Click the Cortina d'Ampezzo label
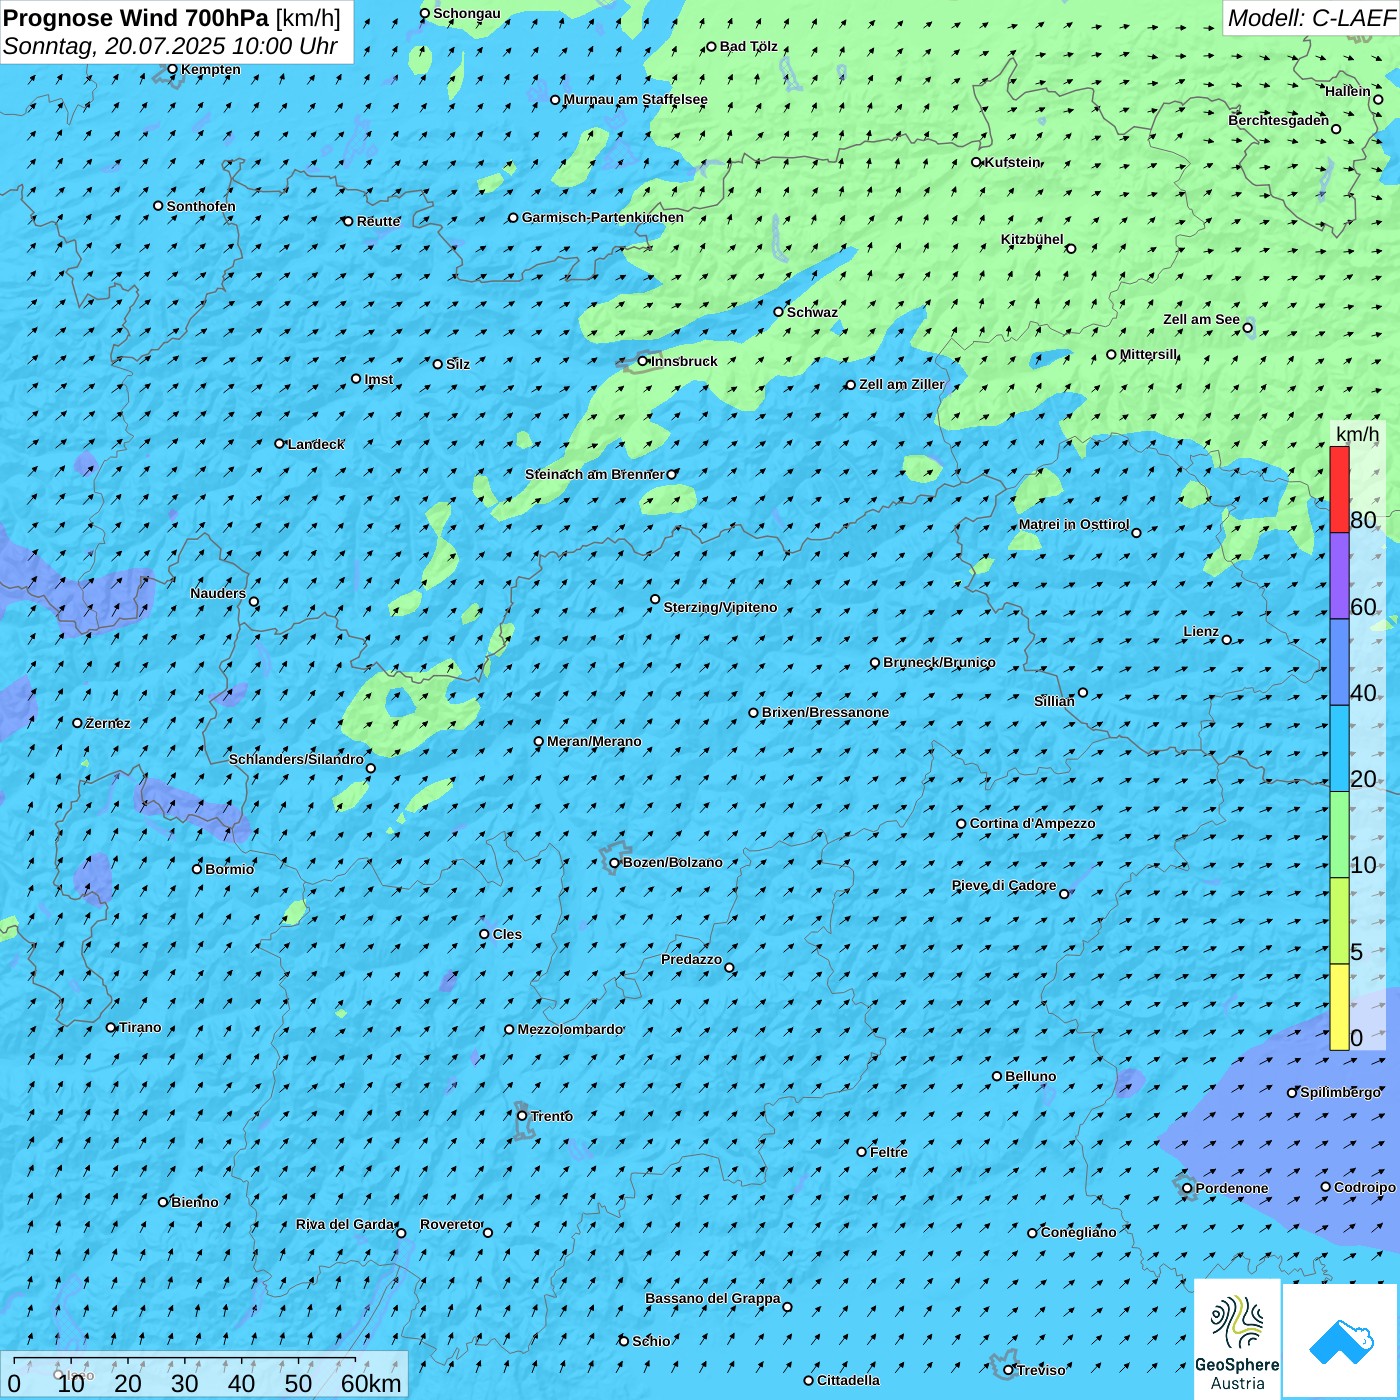 coord(1033,823)
